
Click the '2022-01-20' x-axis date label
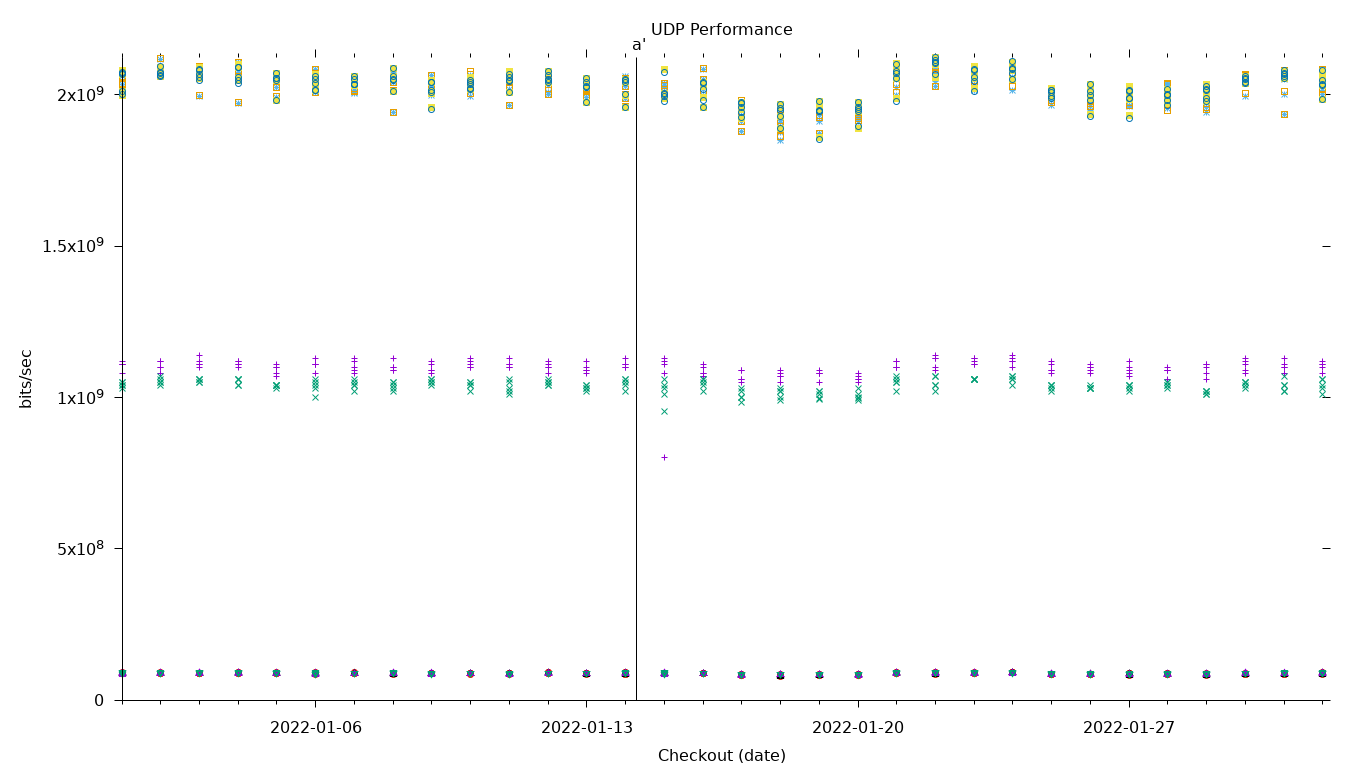[858, 728]
